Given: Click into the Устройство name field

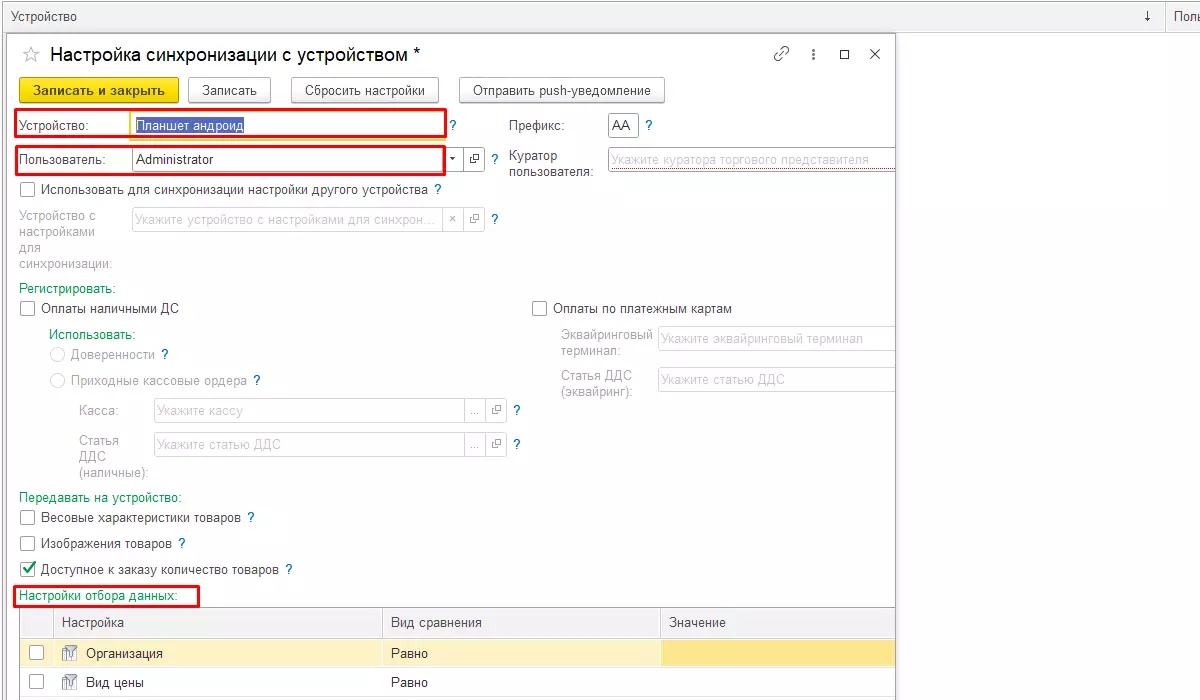Looking at the screenshot, I should pyautogui.click(x=287, y=125).
